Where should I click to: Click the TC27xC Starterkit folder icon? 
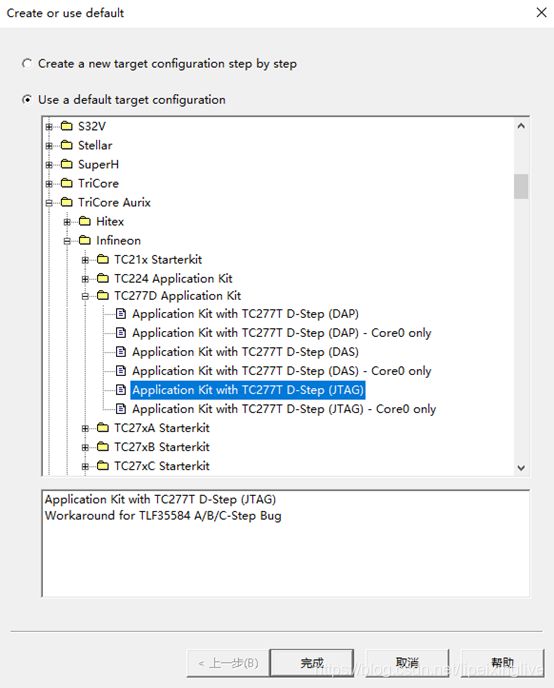pyautogui.click(x=103, y=466)
